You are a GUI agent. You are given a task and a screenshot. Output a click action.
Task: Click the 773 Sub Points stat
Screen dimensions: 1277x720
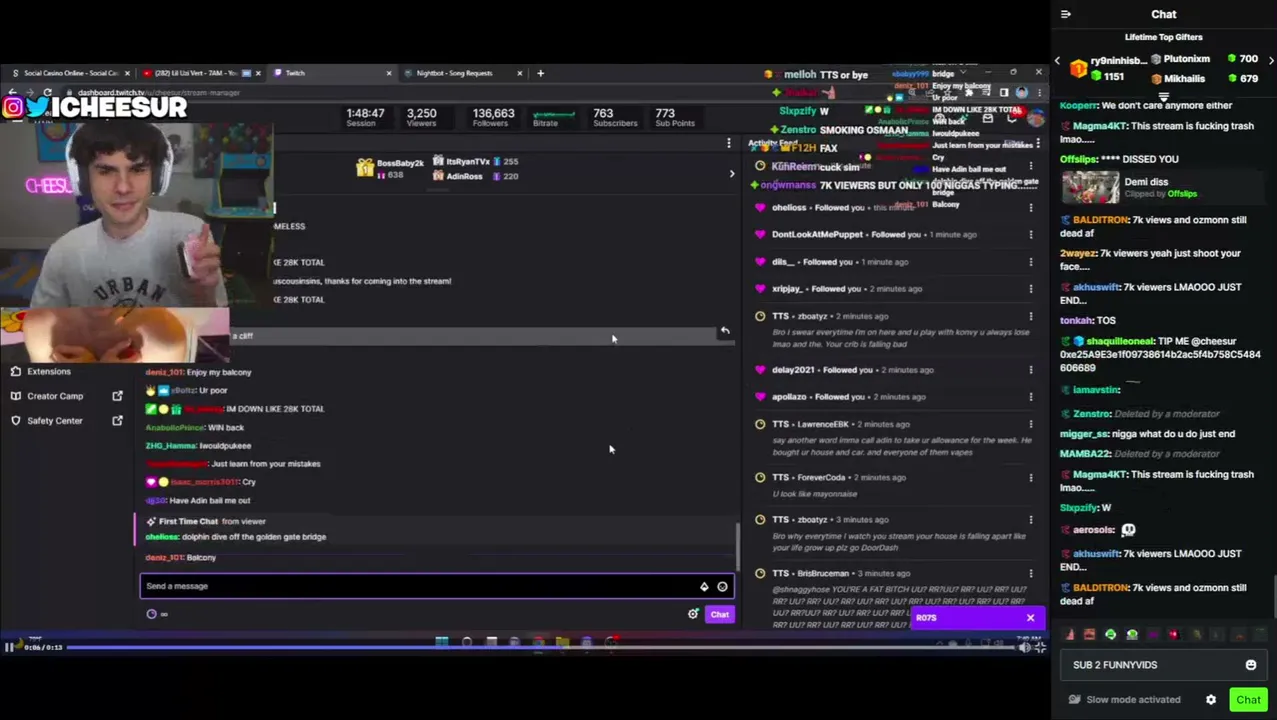point(674,117)
